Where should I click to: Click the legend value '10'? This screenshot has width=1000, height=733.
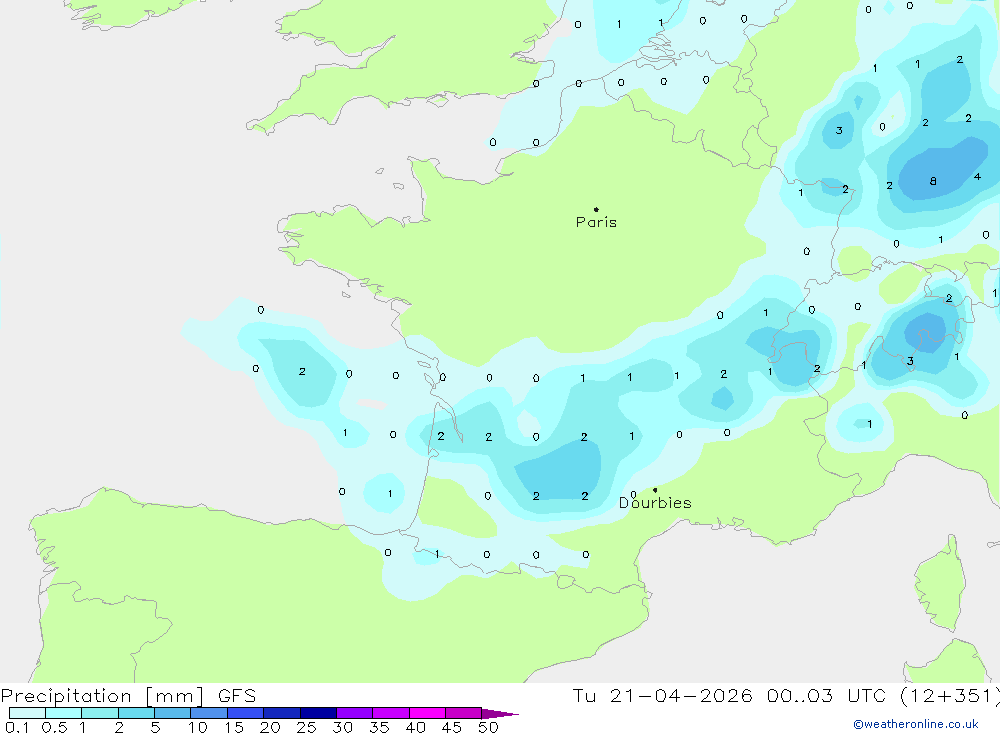197,727
